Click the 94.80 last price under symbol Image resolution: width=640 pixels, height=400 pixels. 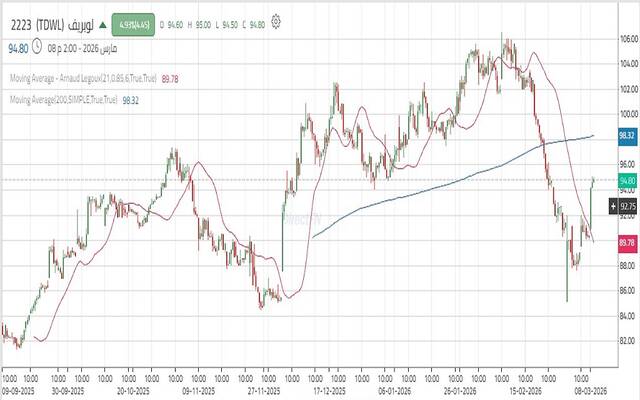click(x=18, y=46)
